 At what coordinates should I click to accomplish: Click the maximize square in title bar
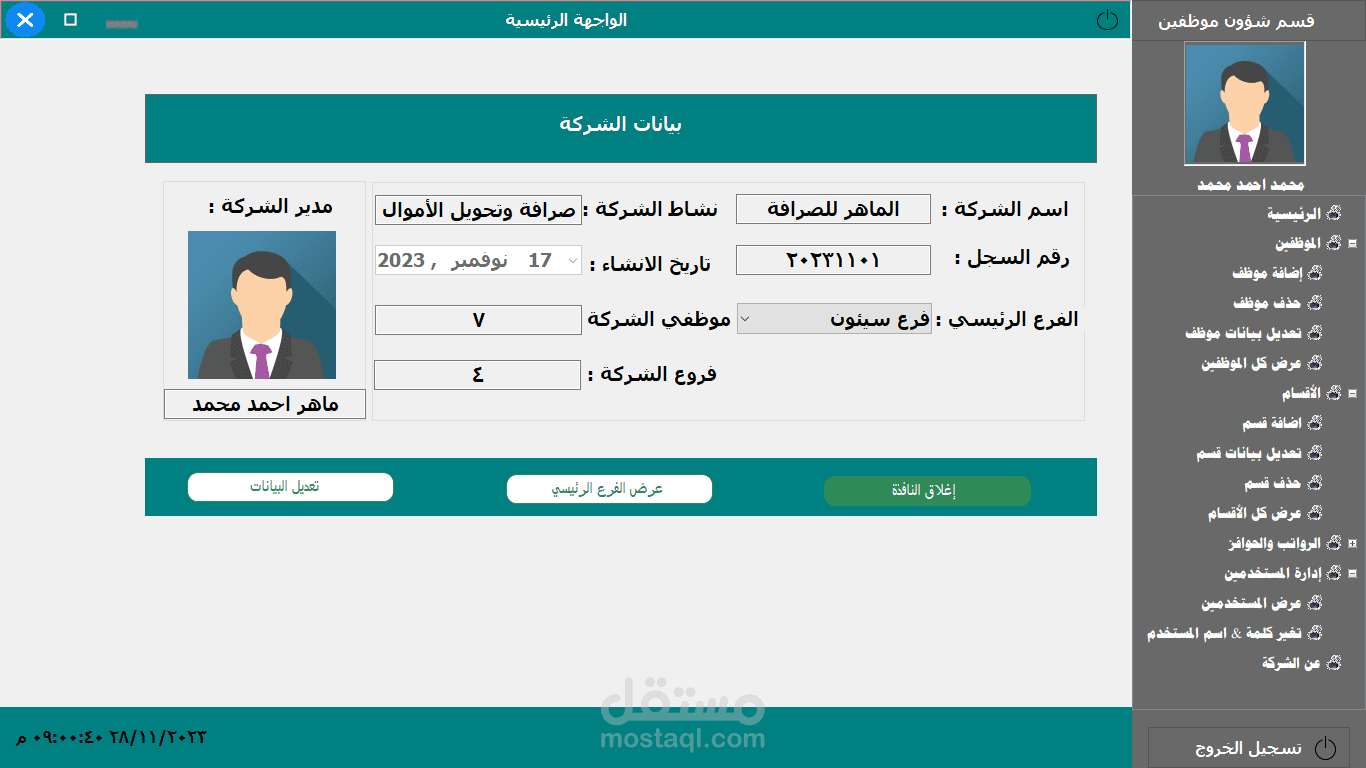[x=70, y=19]
